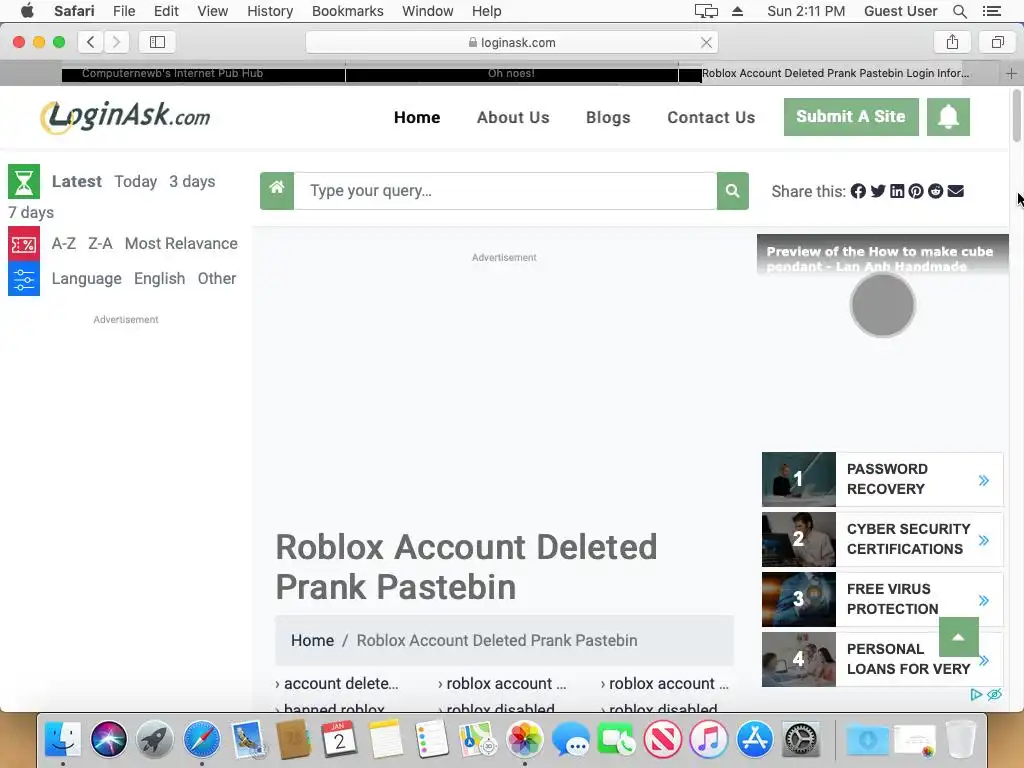
Task: Share this page on Facebook
Action: pos(858,191)
